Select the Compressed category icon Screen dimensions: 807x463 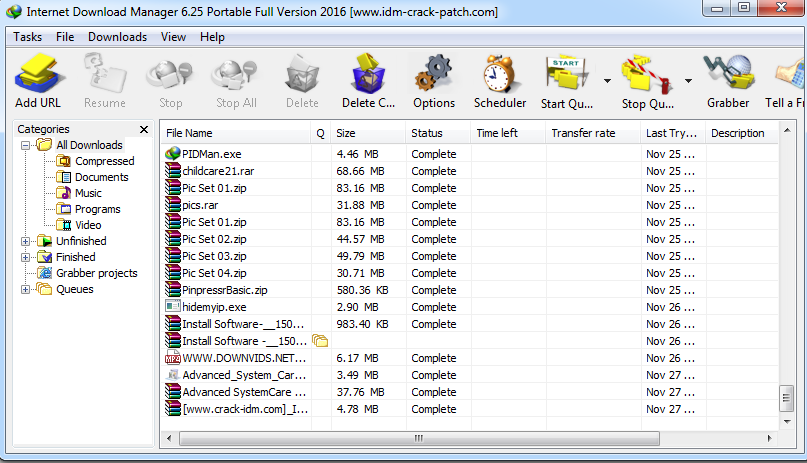coord(64,161)
